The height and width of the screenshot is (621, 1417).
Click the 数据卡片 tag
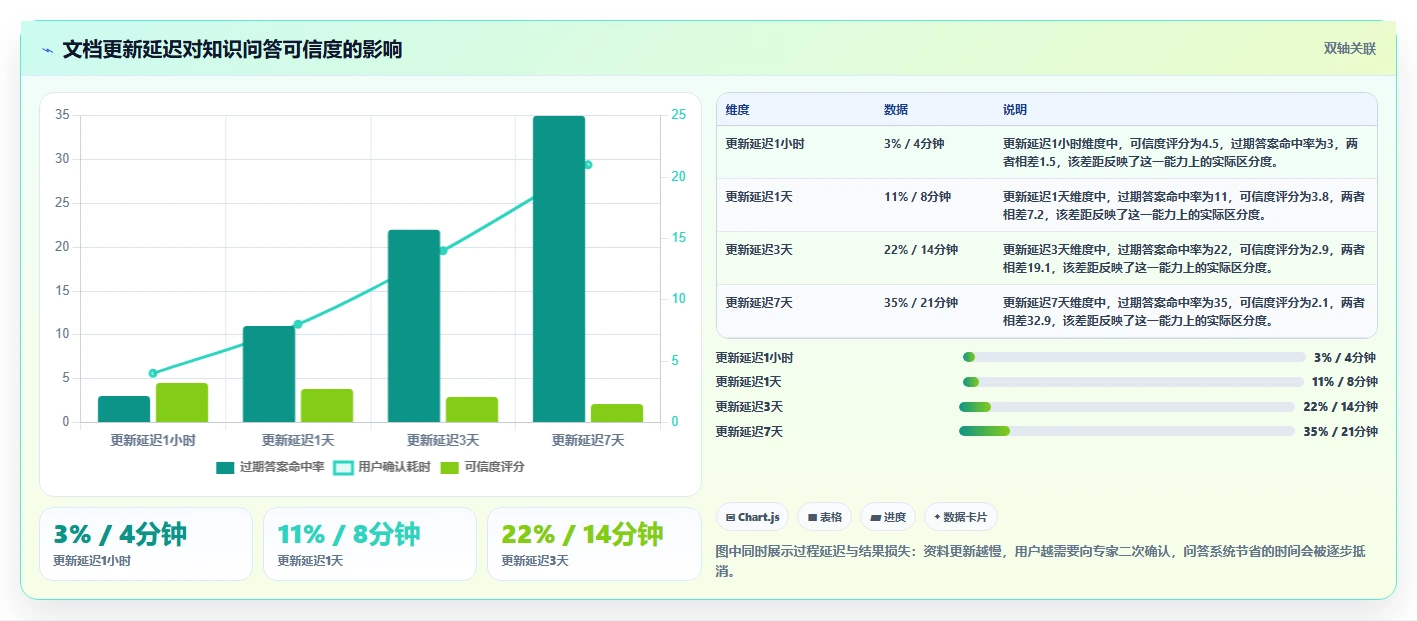tap(960, 517)
